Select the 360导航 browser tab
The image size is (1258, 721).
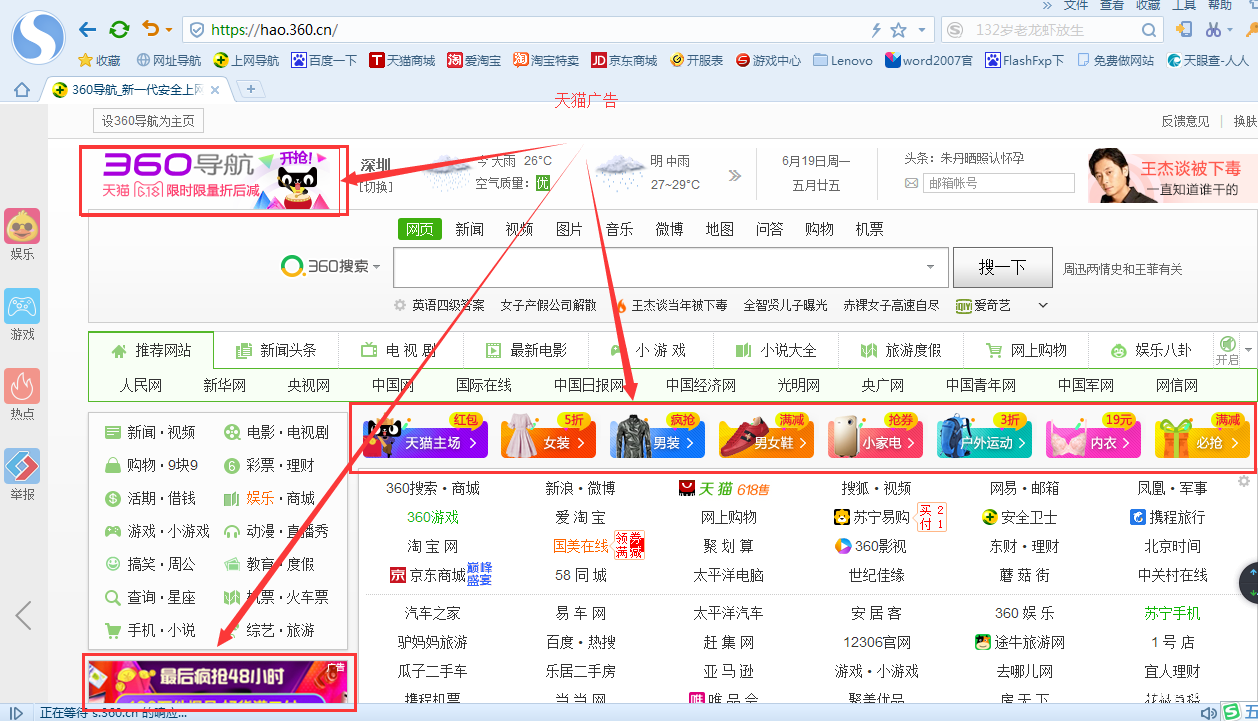pyautogui.click(x=137, y=90)
